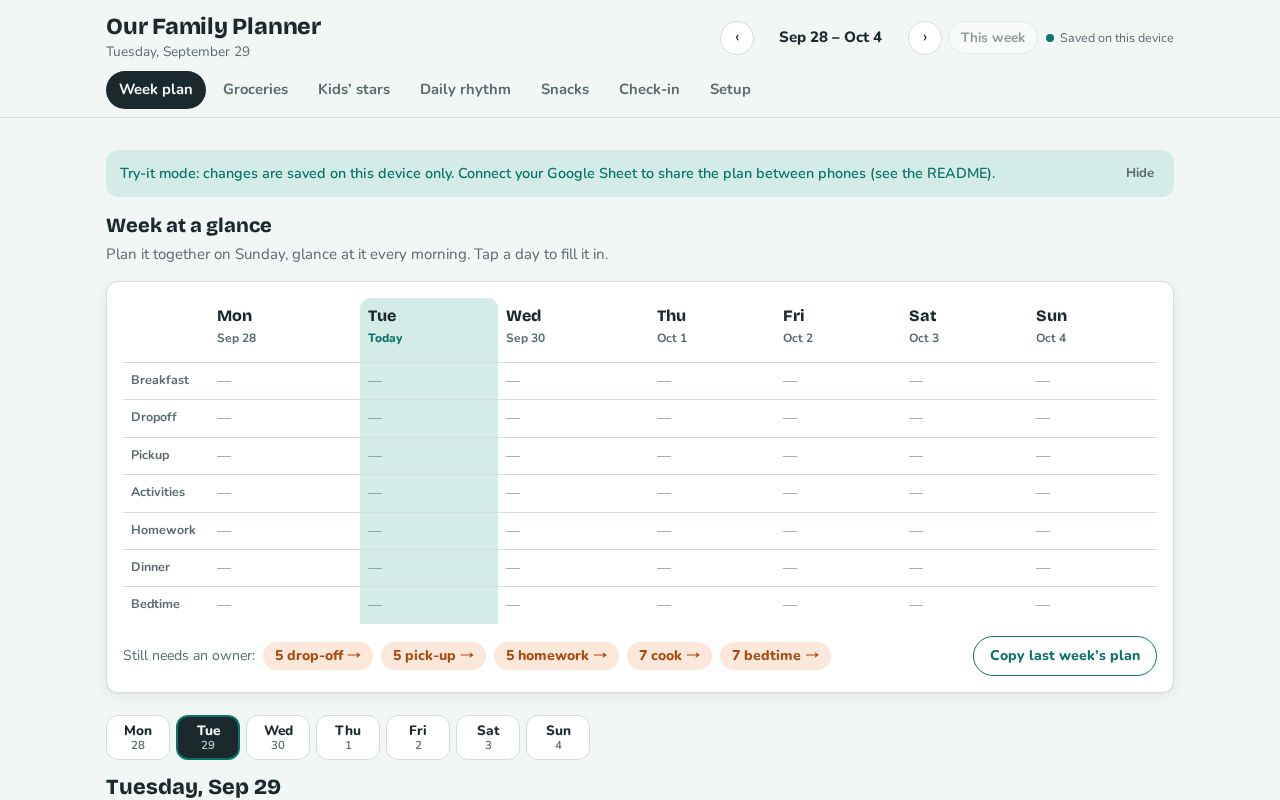Viewport: 1280px width, 800px height.
Task: Click the Sep 28 – Oct 4 range
Action: [x=830, y=38]
